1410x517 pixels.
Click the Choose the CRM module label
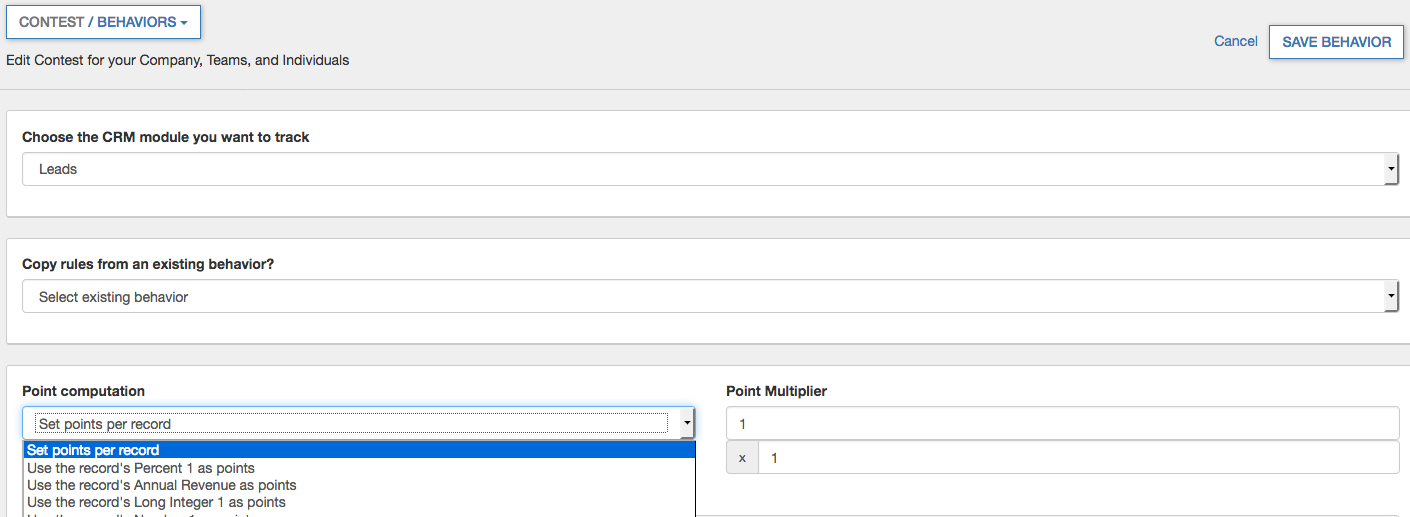click(166, 137)
